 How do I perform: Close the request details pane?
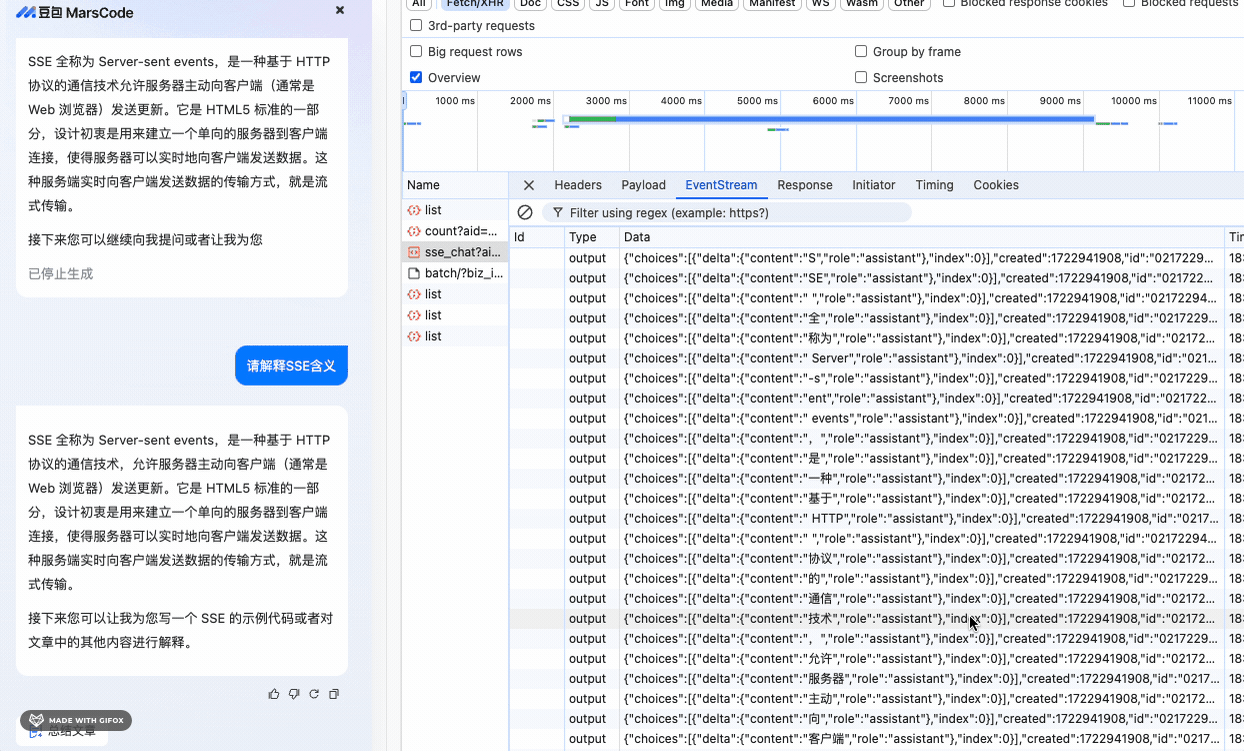529,185
